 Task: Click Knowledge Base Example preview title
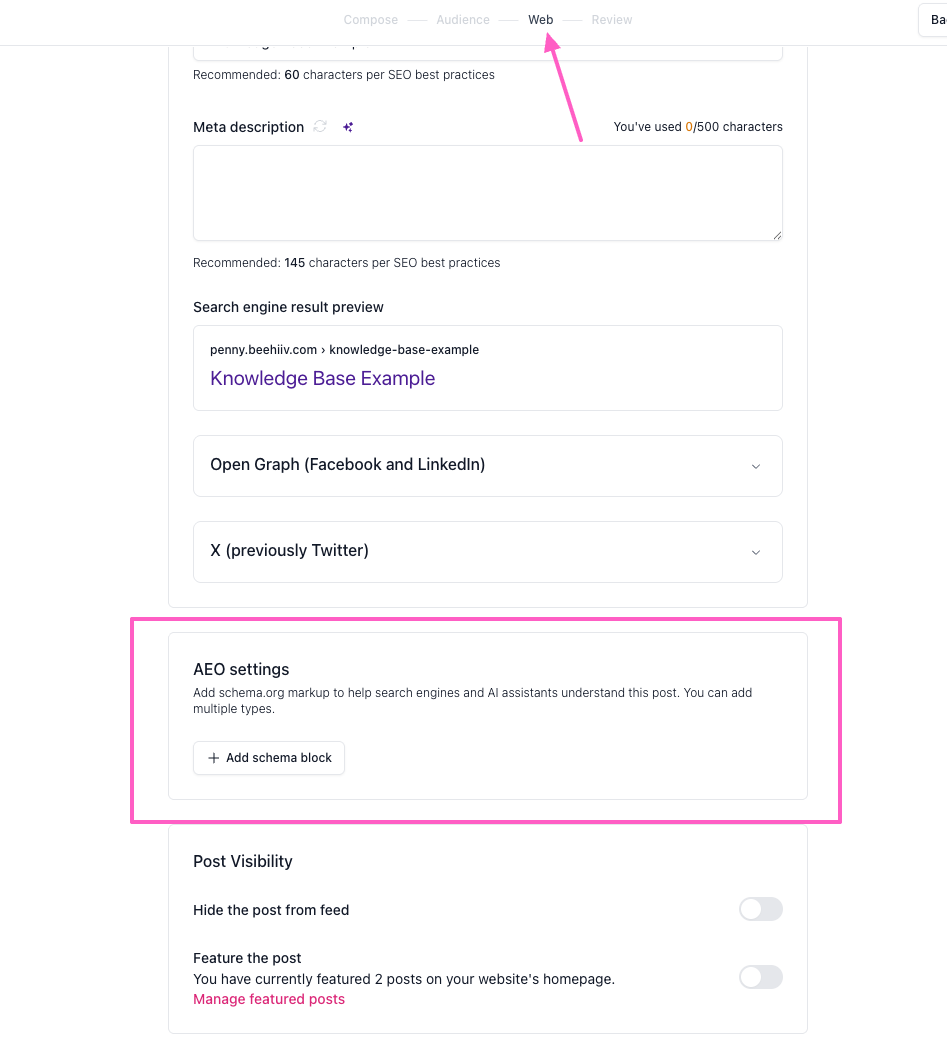[x=322, y=378]
